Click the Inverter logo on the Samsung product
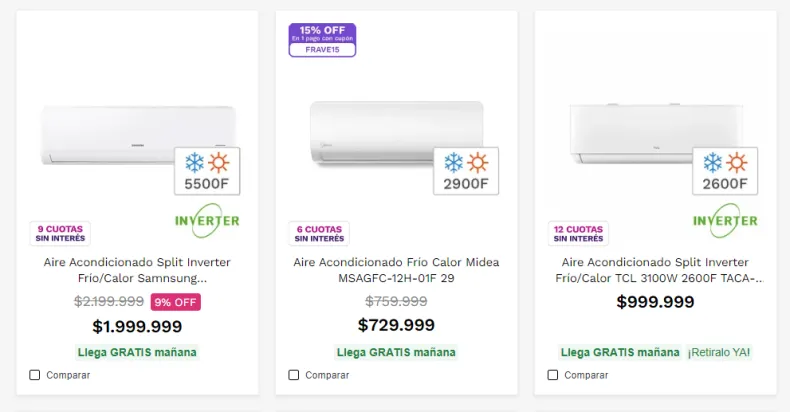The width and height of the screenshot is (790, 412). coord(207,220)
